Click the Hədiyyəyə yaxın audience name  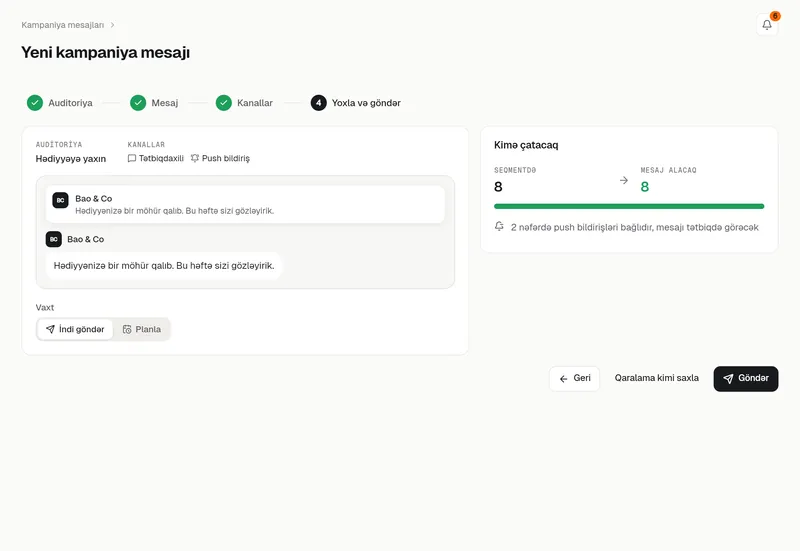tap(71, 159)
